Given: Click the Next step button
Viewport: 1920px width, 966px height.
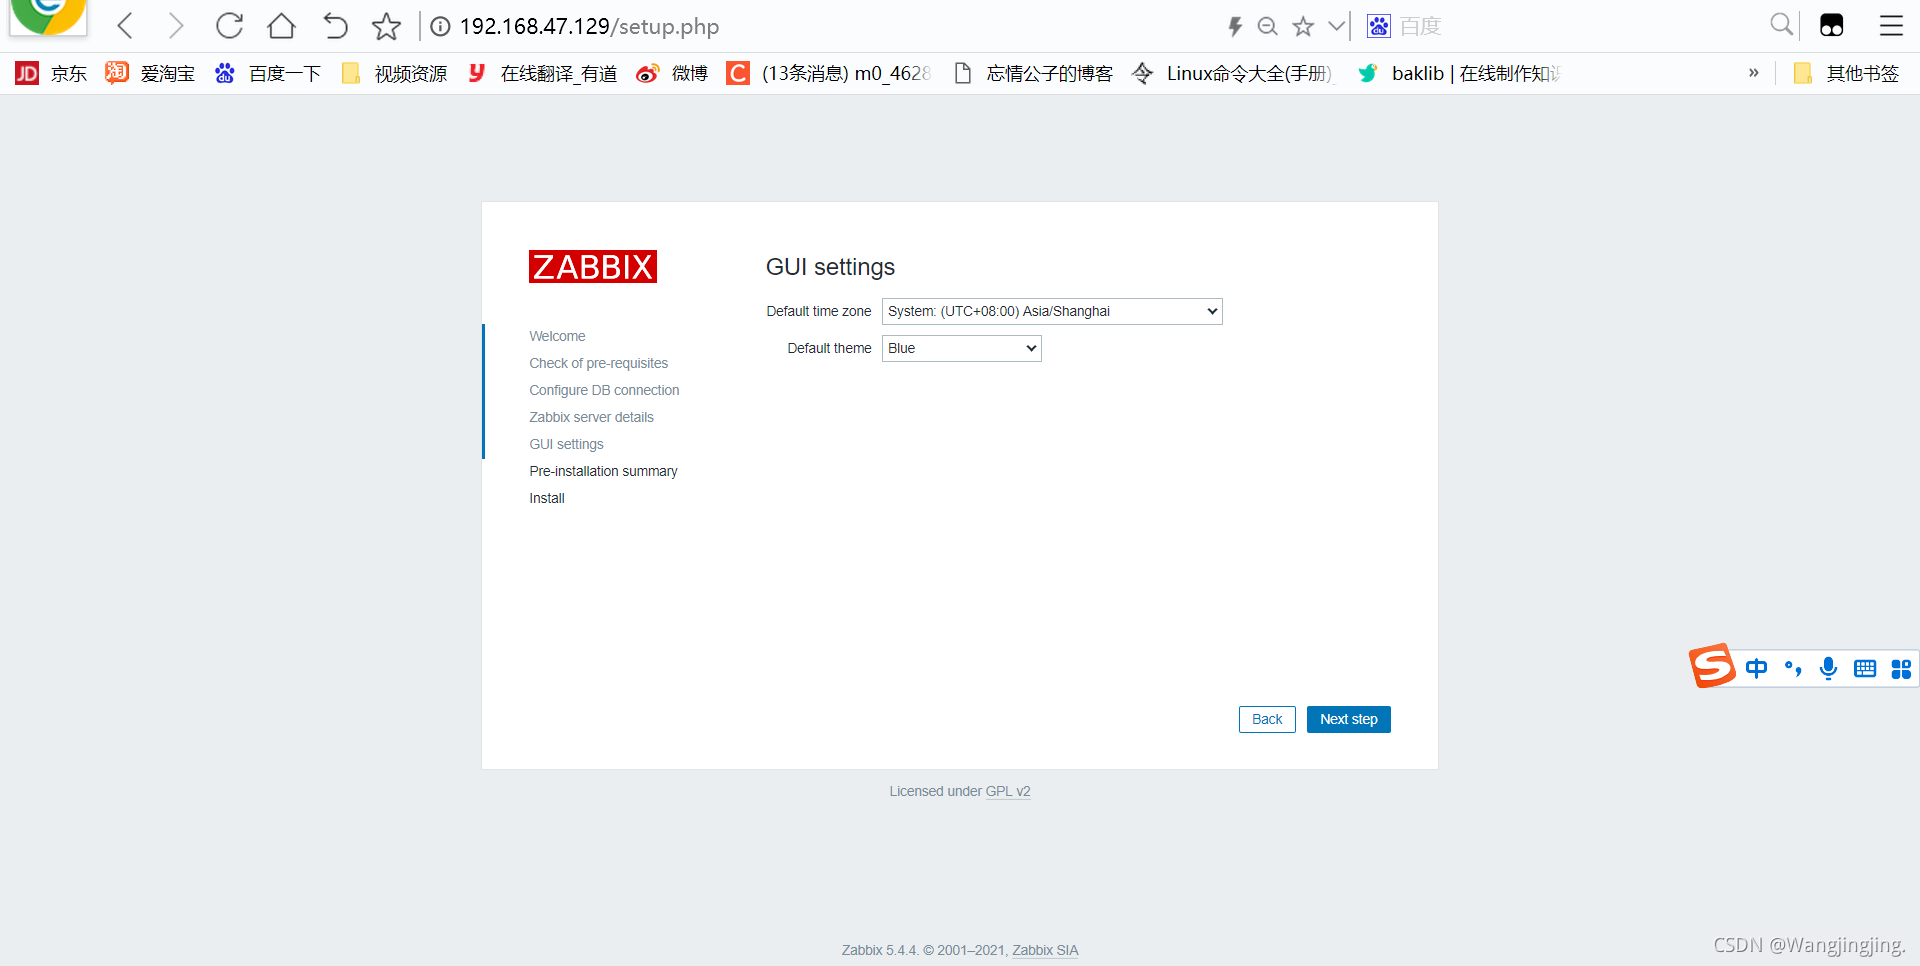Looking at the screenshot, I should [x=1348, y=719].
